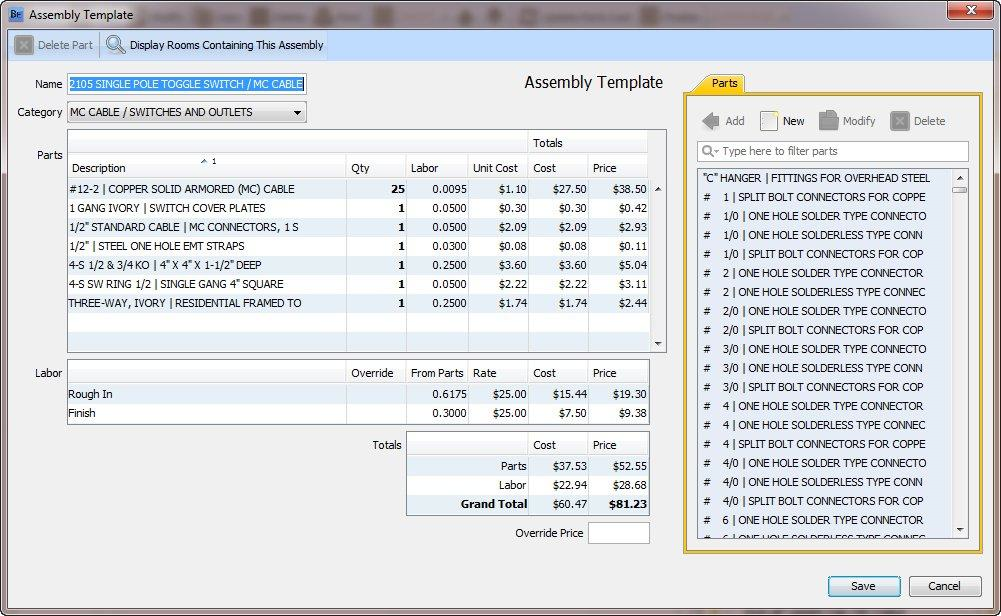Image resolution: width=1001 pixels, height=616 pixels.
Task: Select the Rough In labor row
Action: coord(200,394)
